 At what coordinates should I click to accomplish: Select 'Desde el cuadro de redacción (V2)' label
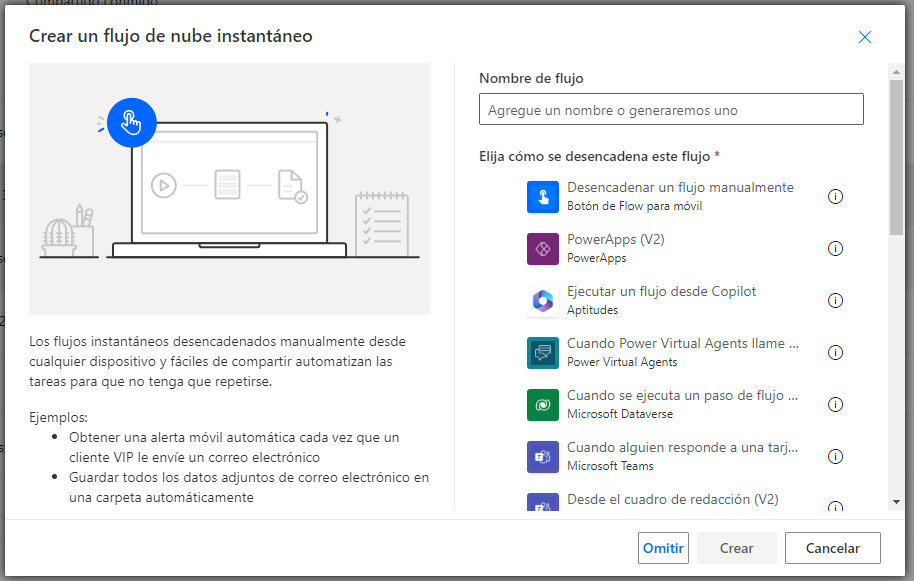coord(673,499)
